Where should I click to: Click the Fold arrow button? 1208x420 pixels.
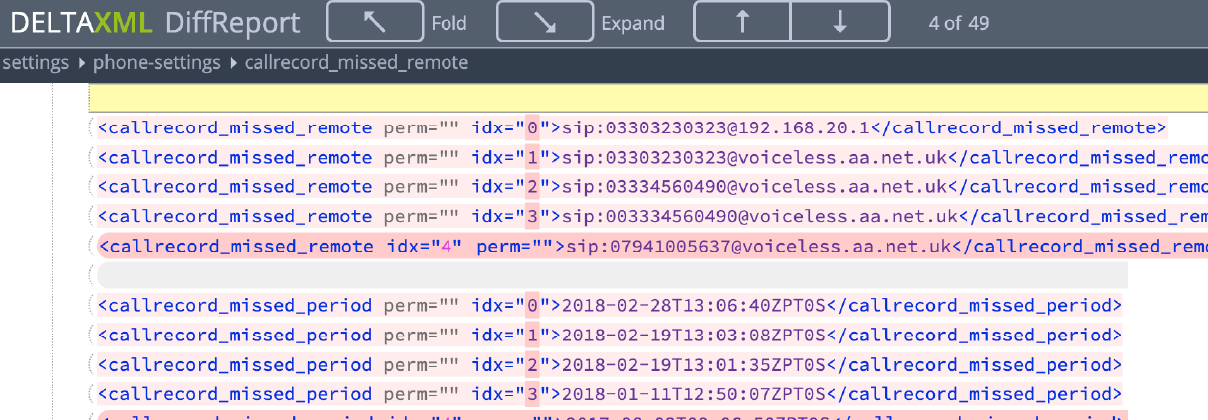click(x=374, y=22)
